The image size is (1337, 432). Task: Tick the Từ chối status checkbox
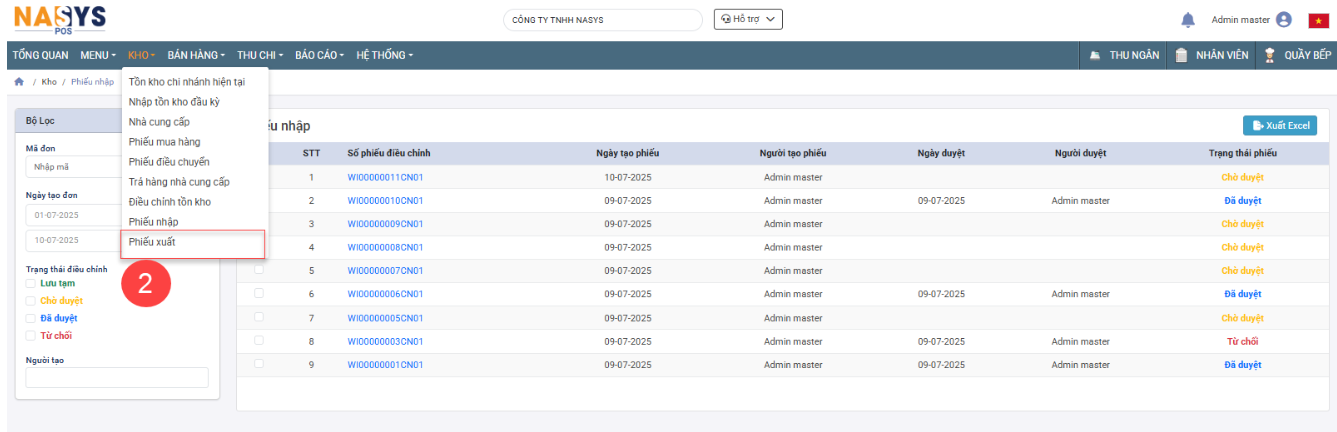point(31,336)
